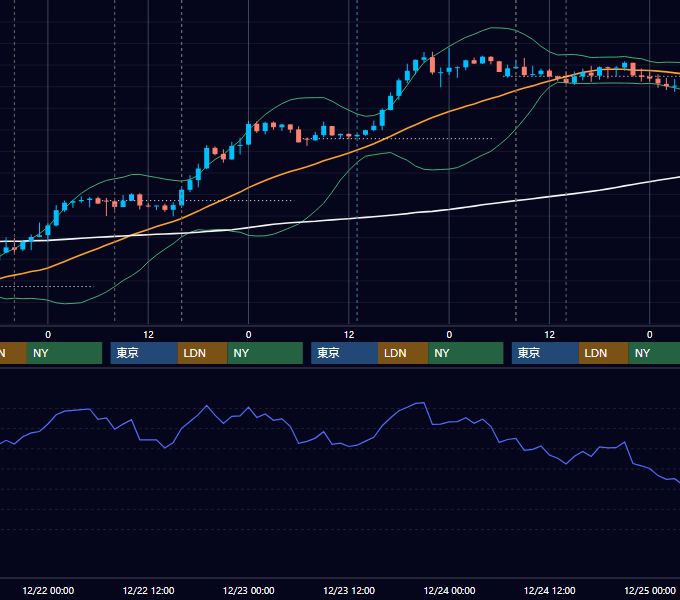Select the LDN session block on 12/22
The width and height of the screenshot is (680, 600).
[203, 353]
